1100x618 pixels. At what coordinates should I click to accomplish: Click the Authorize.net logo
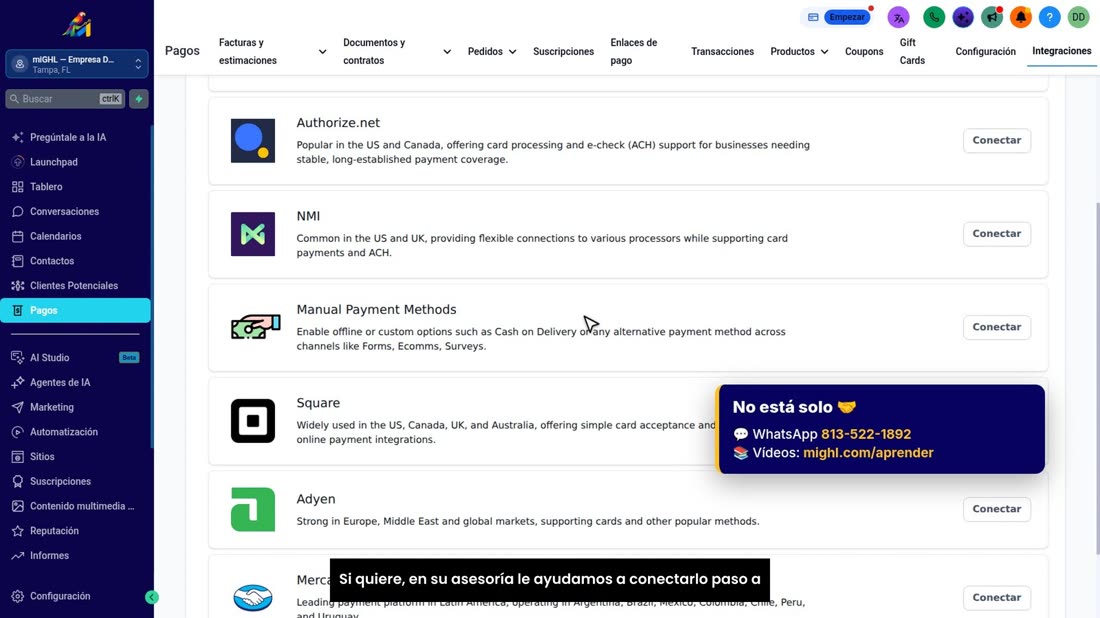point(253,141)
